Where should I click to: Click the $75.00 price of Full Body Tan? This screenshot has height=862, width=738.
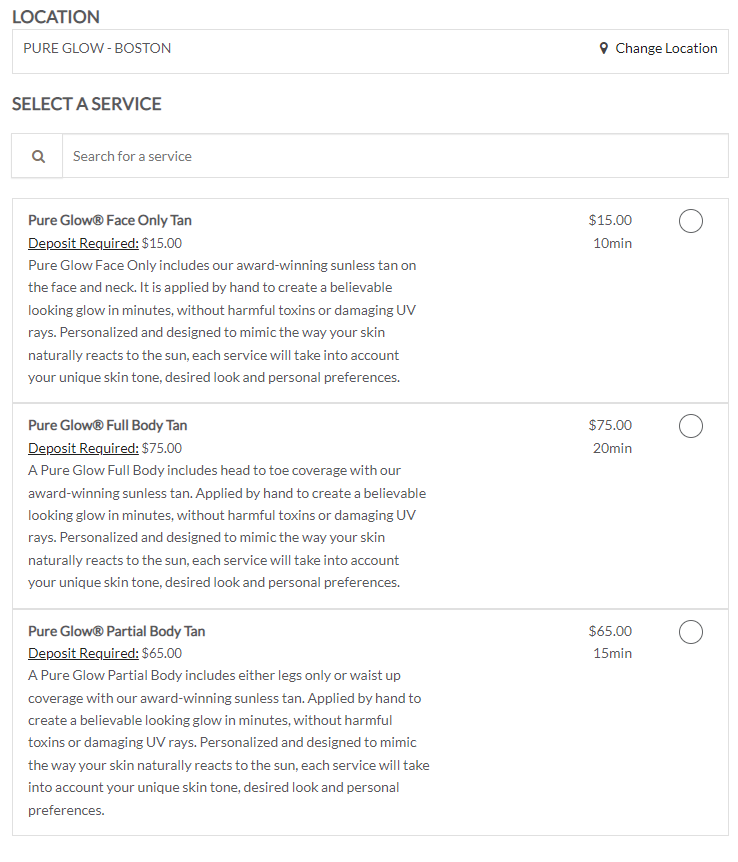pyautogui.click(x=610, y=425)
